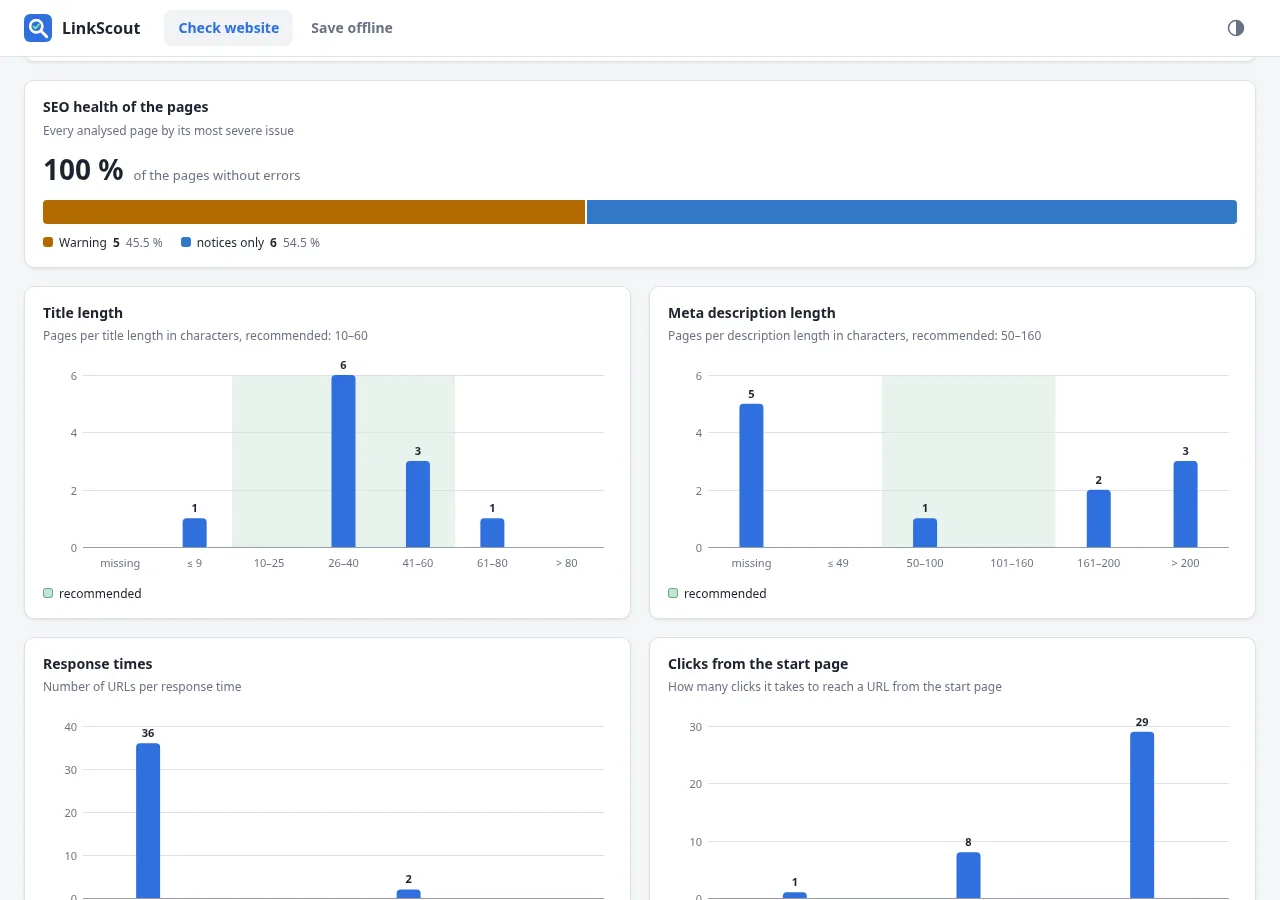Click the "54.5 %" notices only percentage text

coord(301,243)
